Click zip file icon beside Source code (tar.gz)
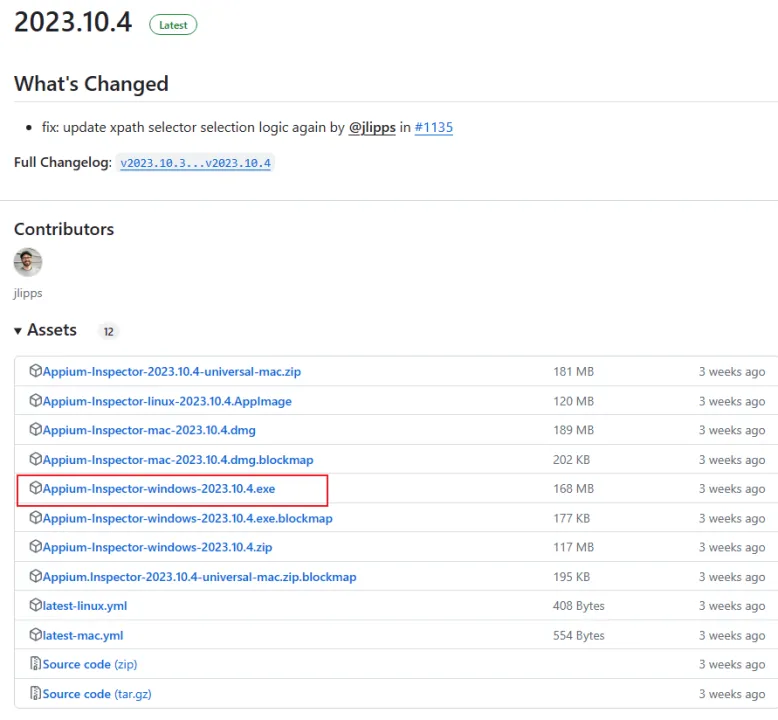The height and width of the screenshot is (720, 778). click(x=36, y=694)
